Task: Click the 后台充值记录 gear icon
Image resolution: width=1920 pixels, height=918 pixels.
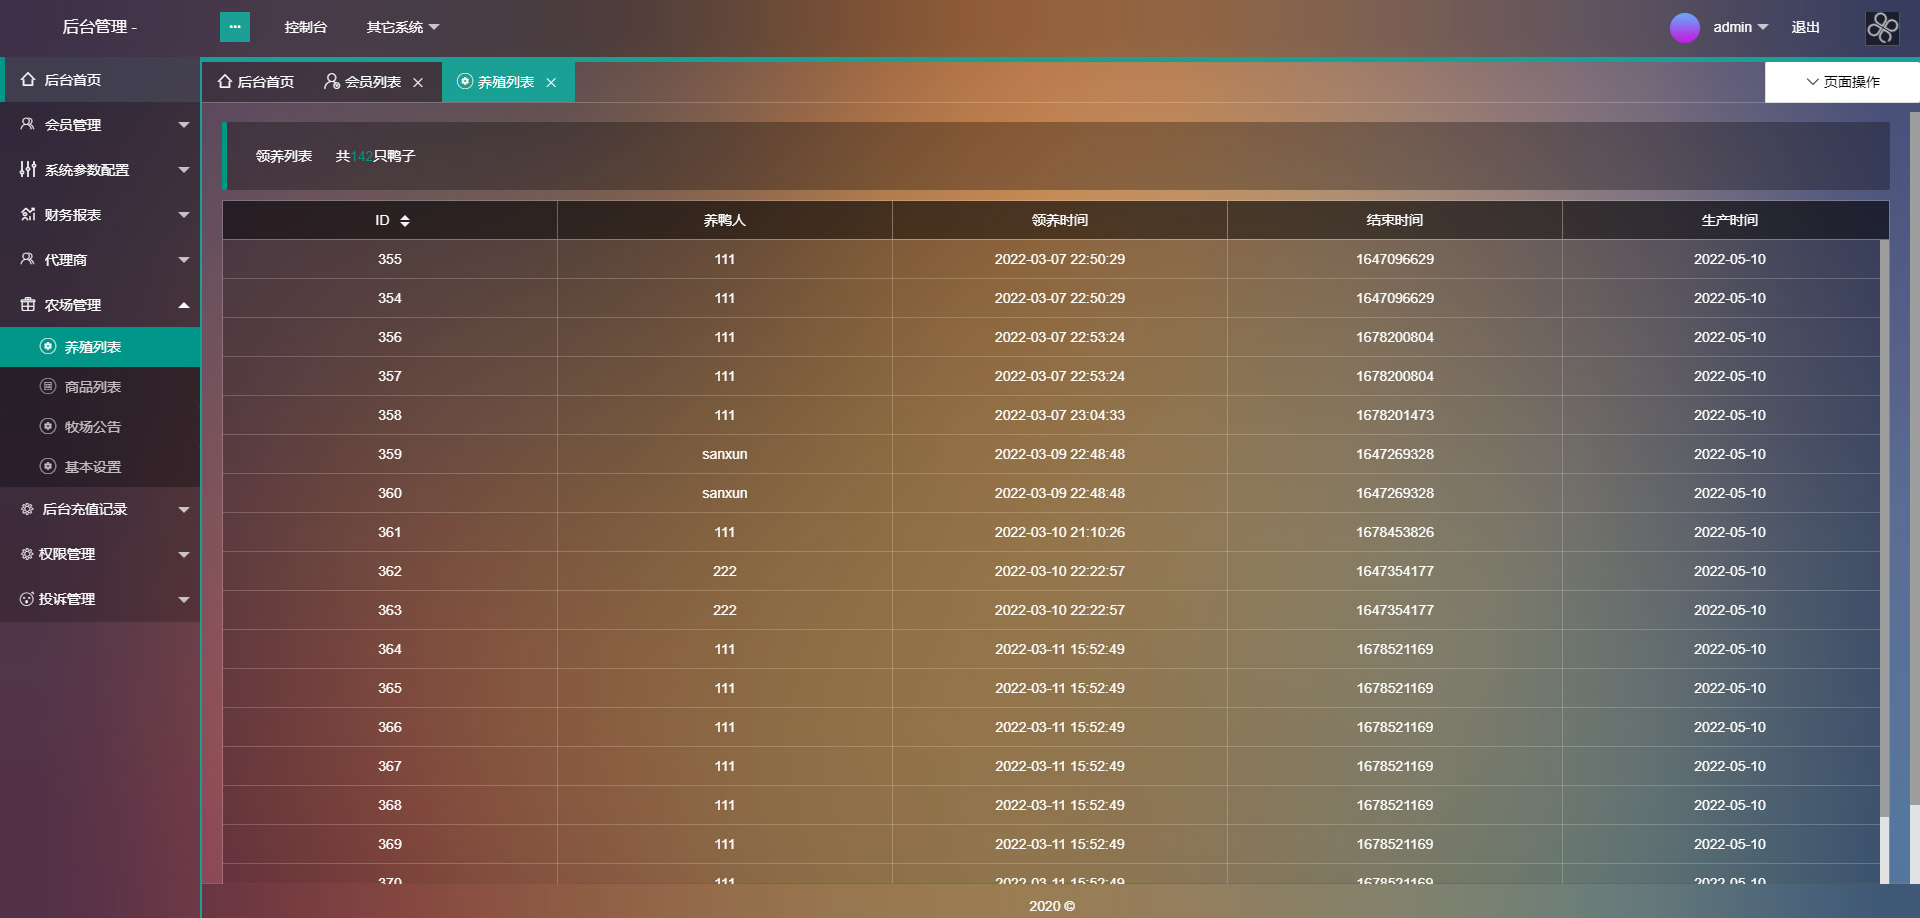Action: click(x=27, y=509)
